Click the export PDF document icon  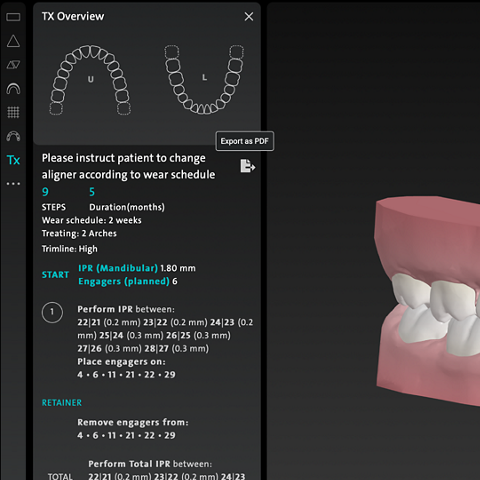pyautogui.click(x=248, y=166)
